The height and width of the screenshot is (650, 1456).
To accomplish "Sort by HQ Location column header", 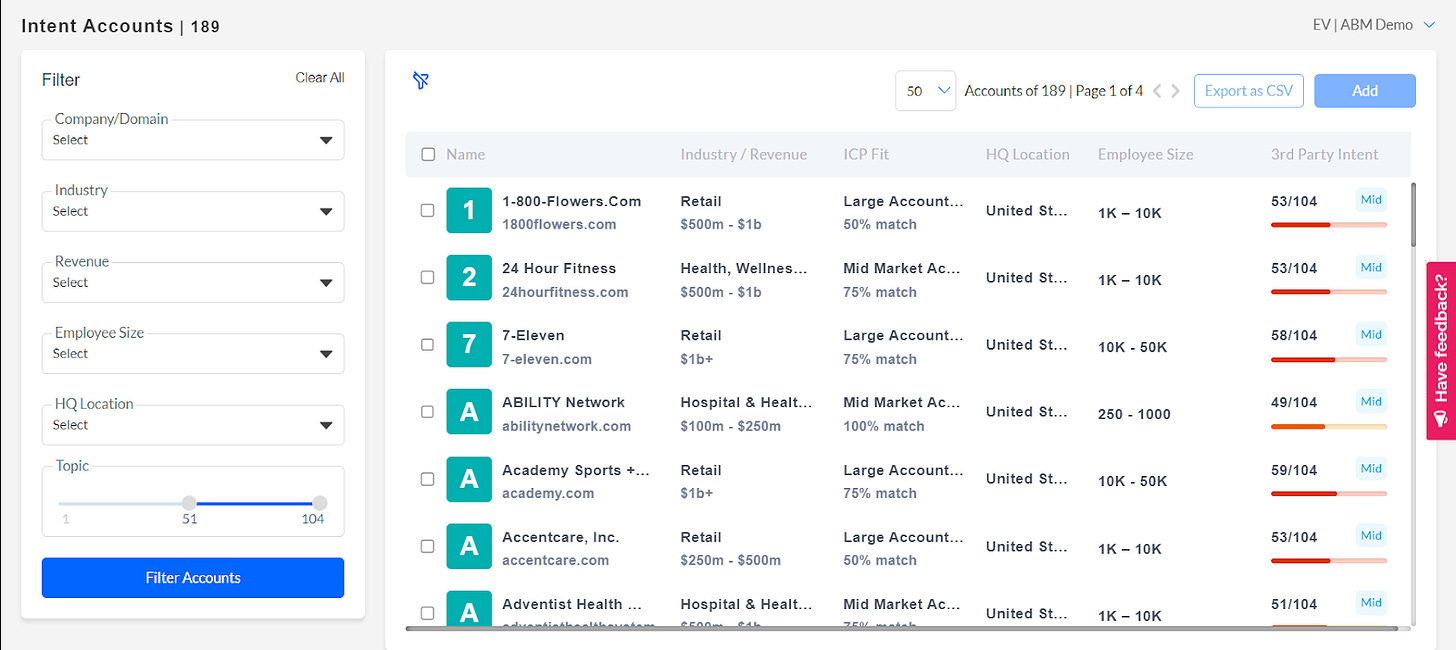I will (x=1028, y=154).
